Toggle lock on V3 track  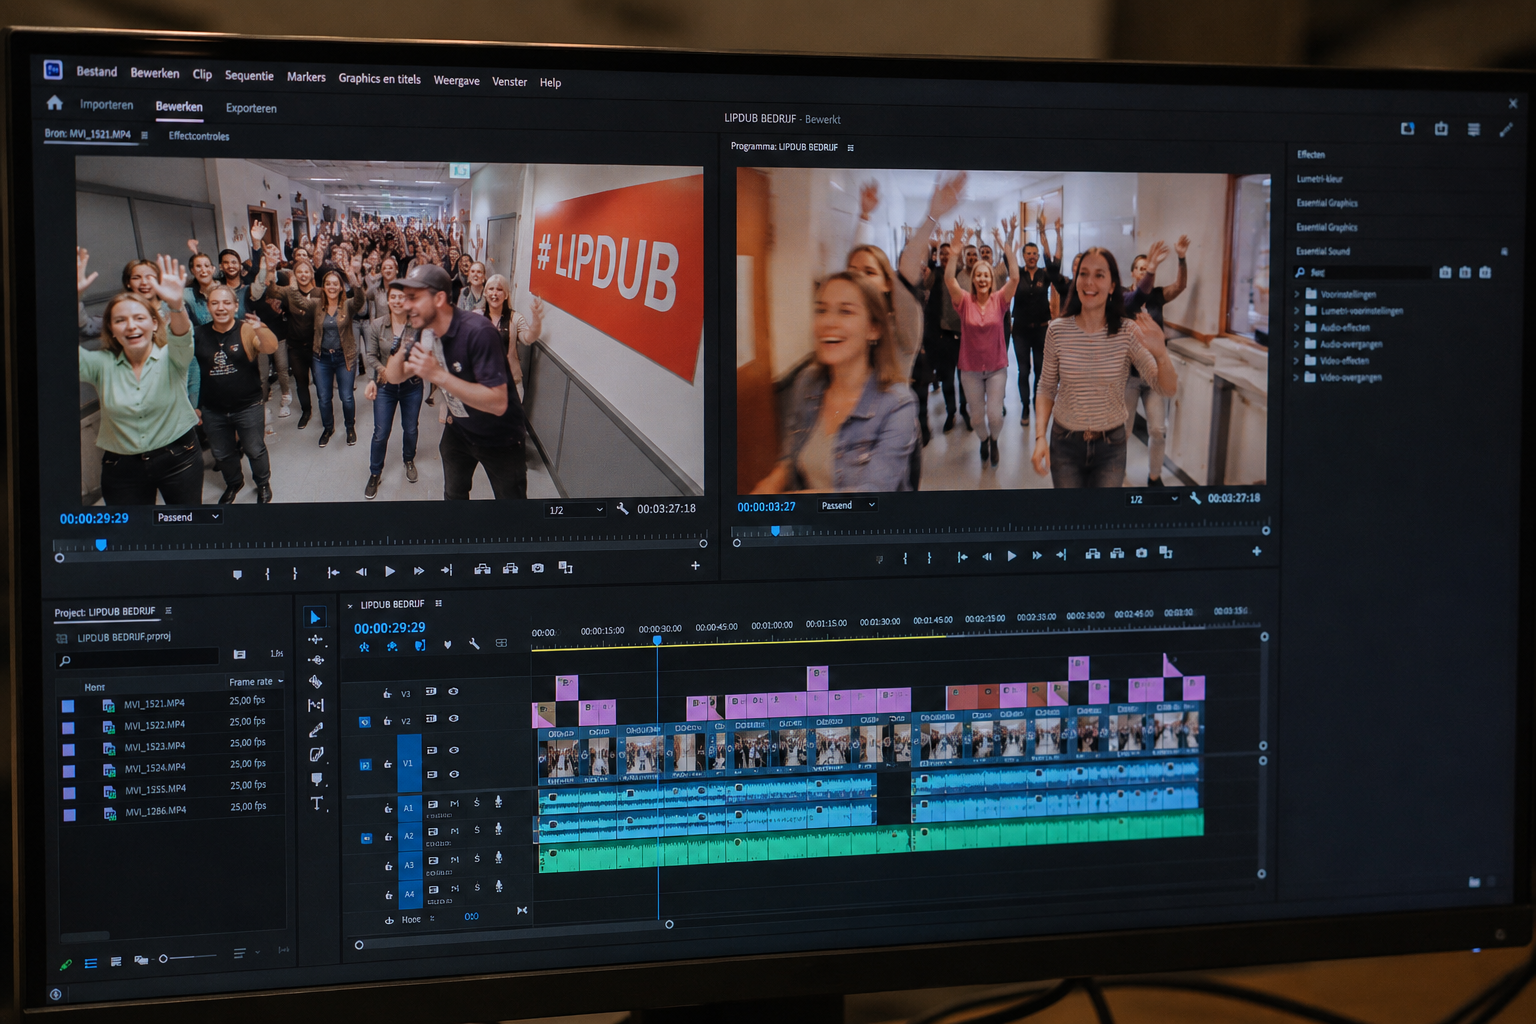point(387,693)
